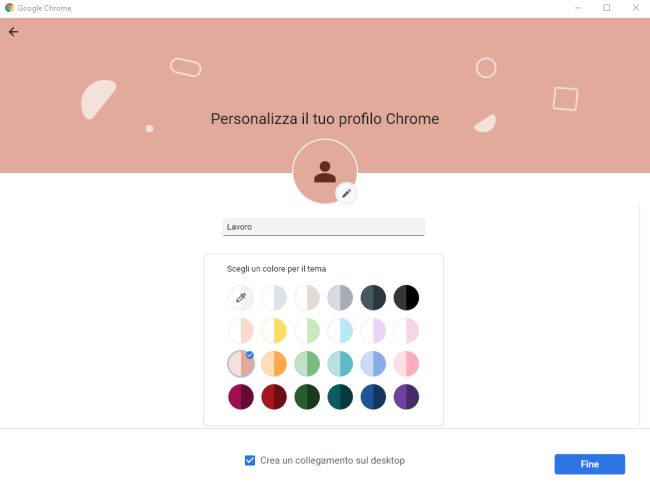Viewport: 650px width, 498px height.
Task: Select the pink rose theme color
Action: [x=406, y=364]
